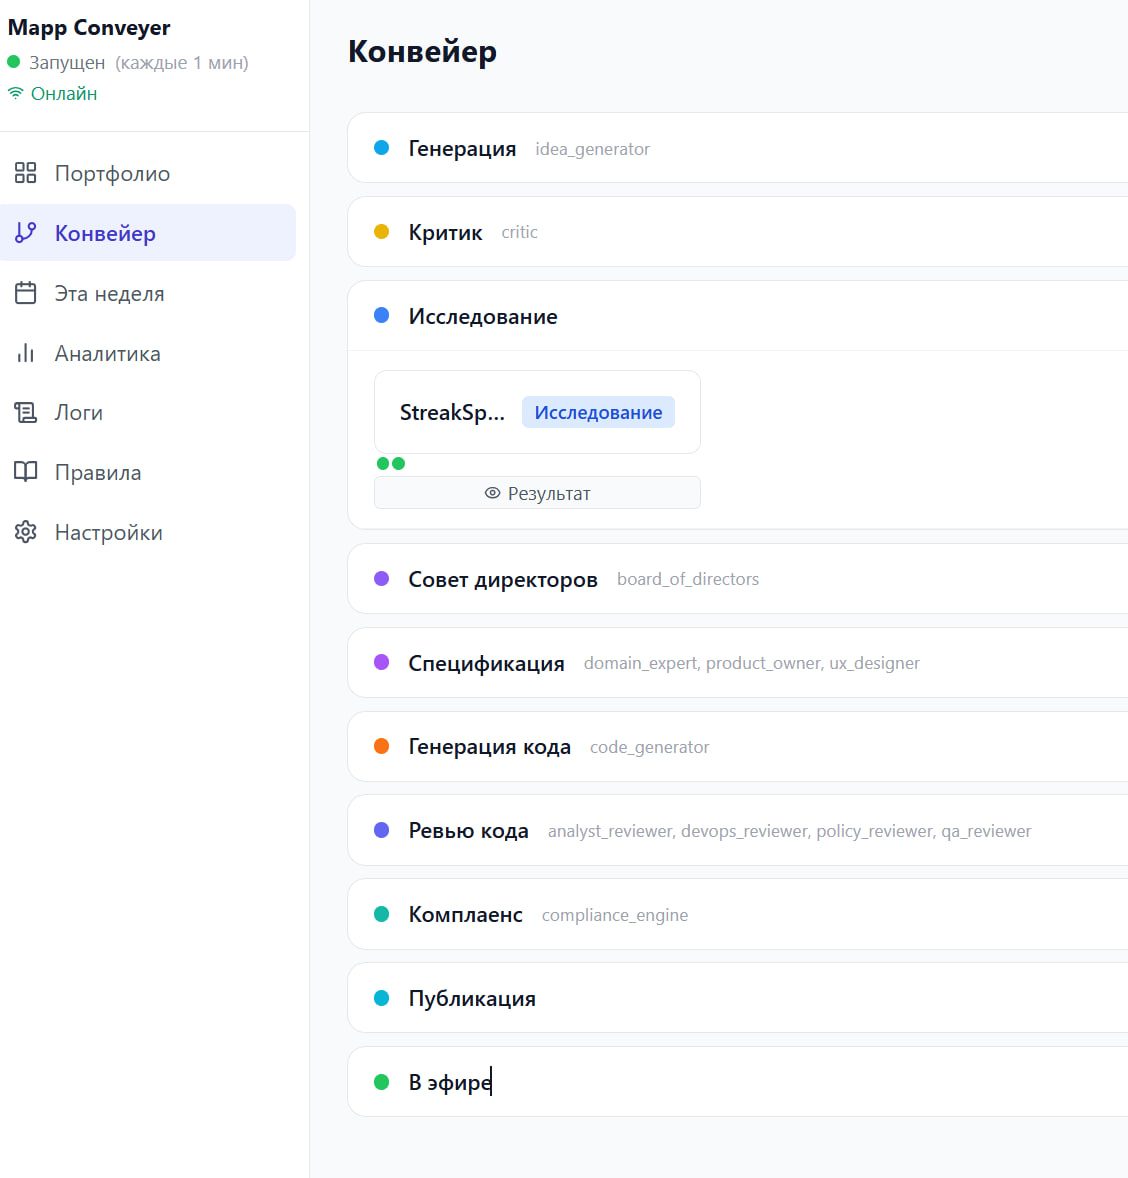This screenshot has width=1128, height=1178.
Task: Open the StreakSp... project card
Action: point(452,412)
